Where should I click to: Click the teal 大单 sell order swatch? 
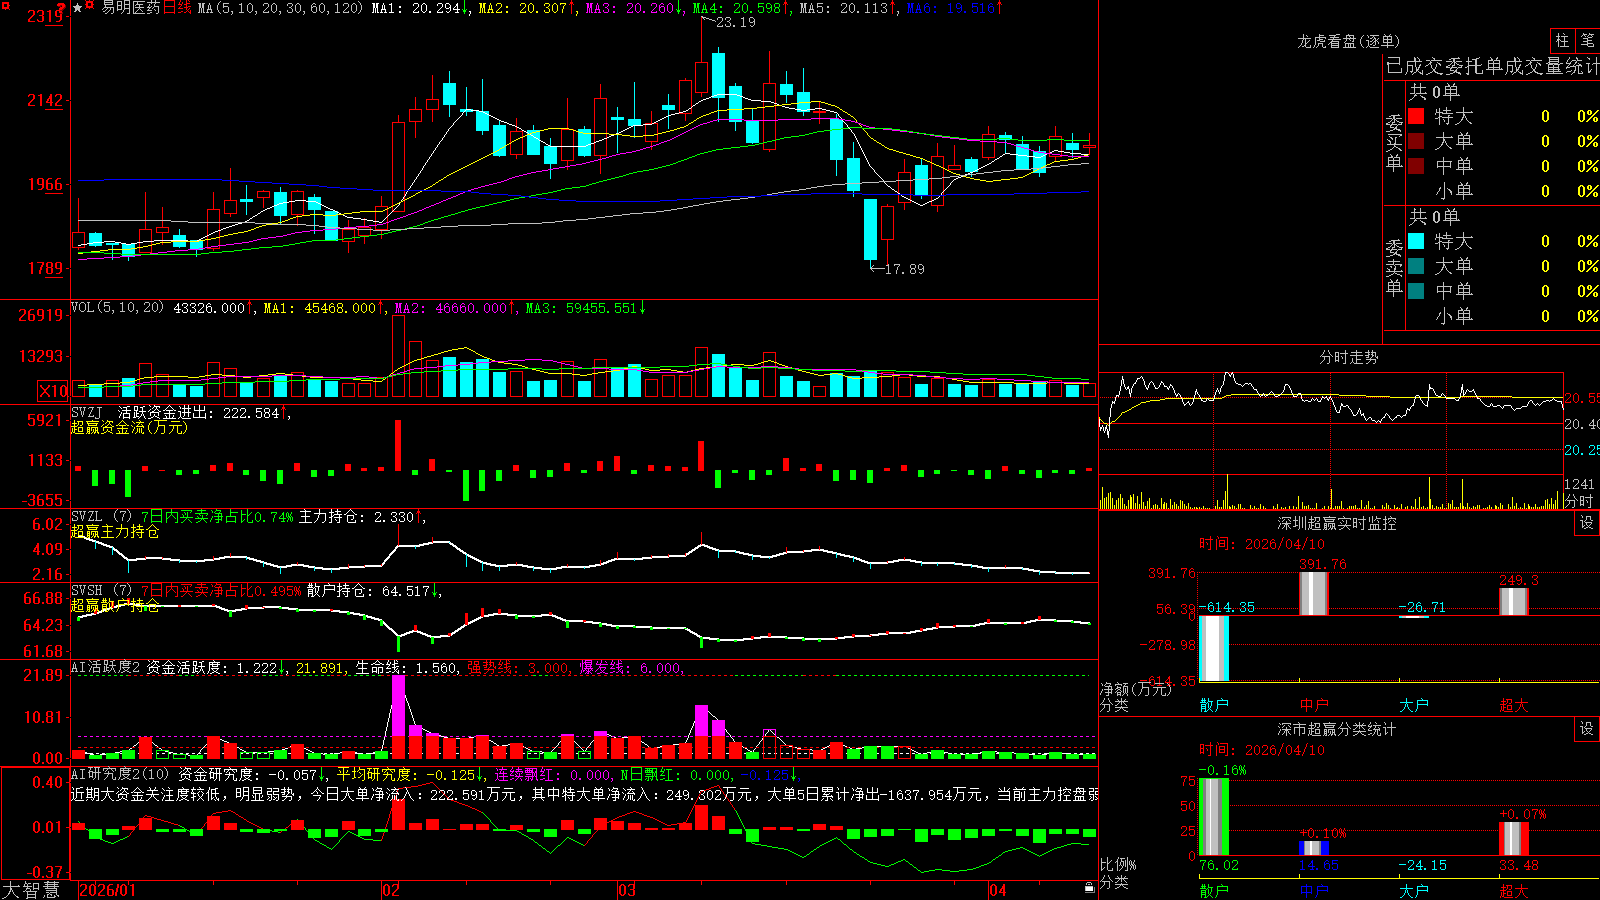[1416, 266]
